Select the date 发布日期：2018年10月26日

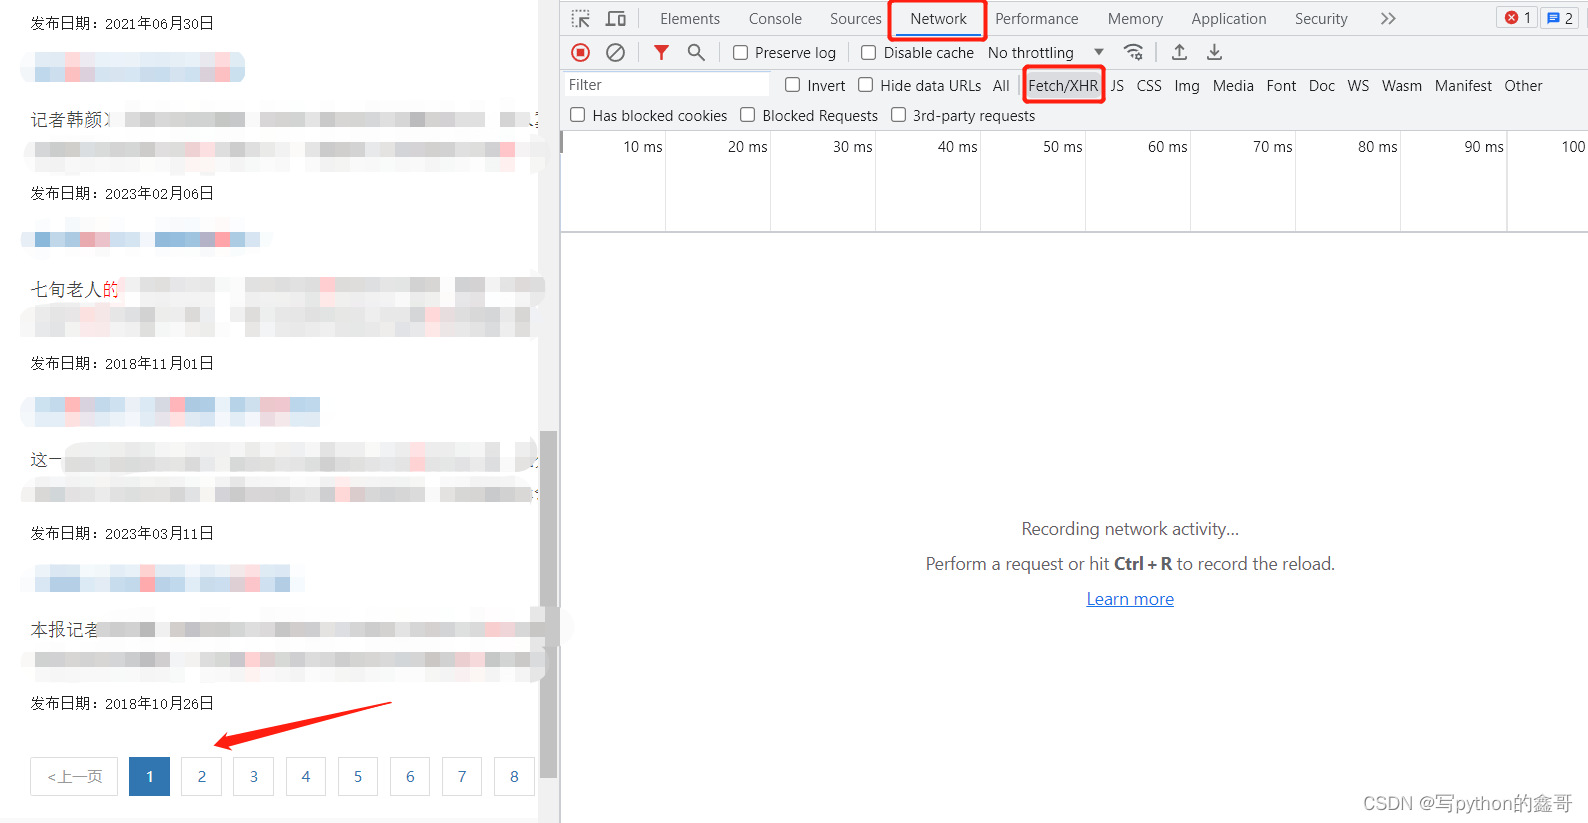pyautogui.click(x=122, y=704)
